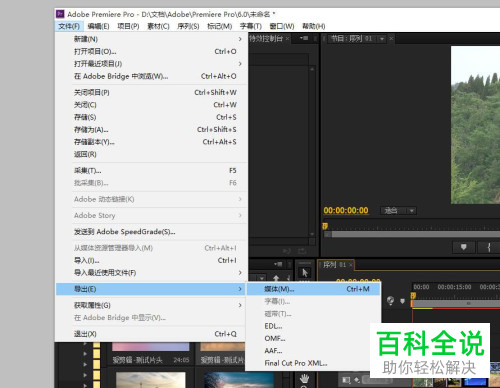
Task: Open the 编辑(E) menu
Action: [98, 26]
